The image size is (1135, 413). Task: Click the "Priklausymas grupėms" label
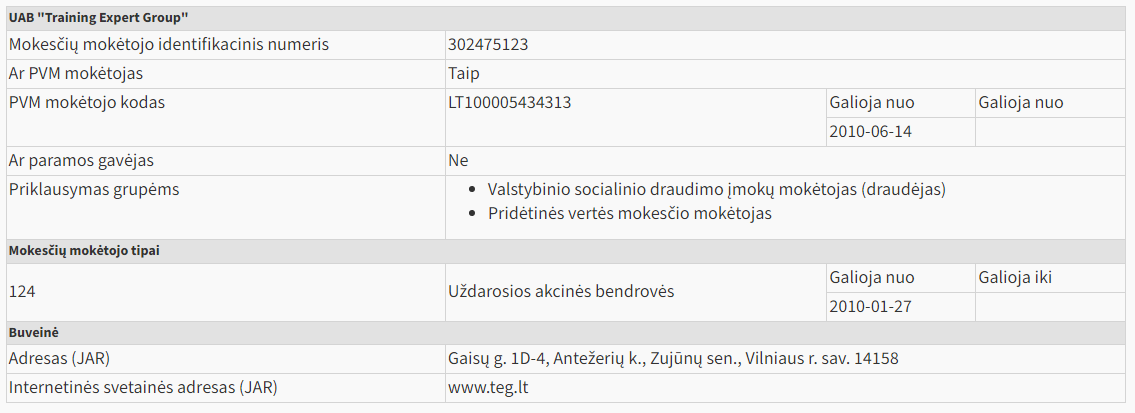[x=94, y=190]
